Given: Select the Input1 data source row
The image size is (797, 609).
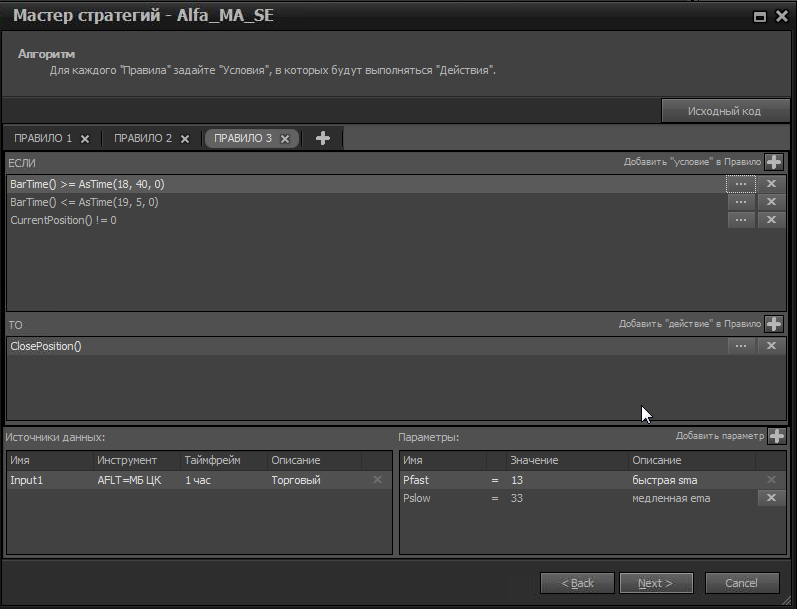Looking at the screenshot, I should (50, 481).
